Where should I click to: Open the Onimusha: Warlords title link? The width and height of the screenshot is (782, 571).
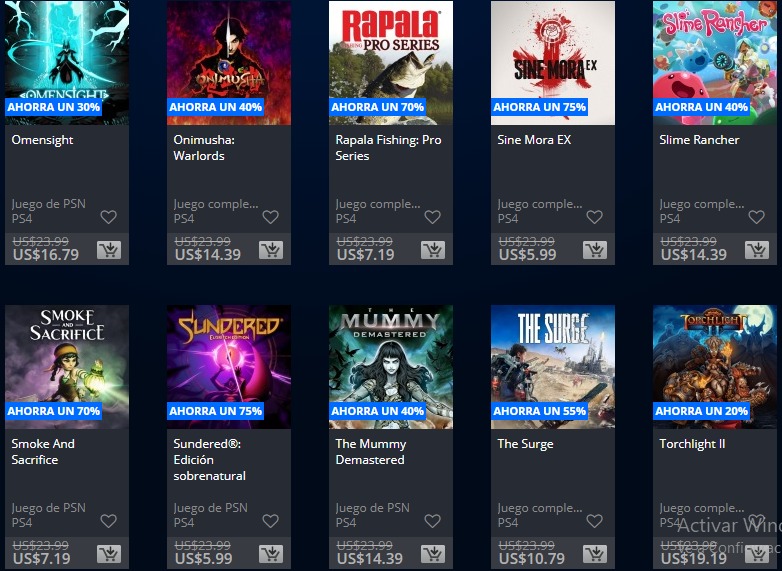pyautogui.click(x=204, y=148)
